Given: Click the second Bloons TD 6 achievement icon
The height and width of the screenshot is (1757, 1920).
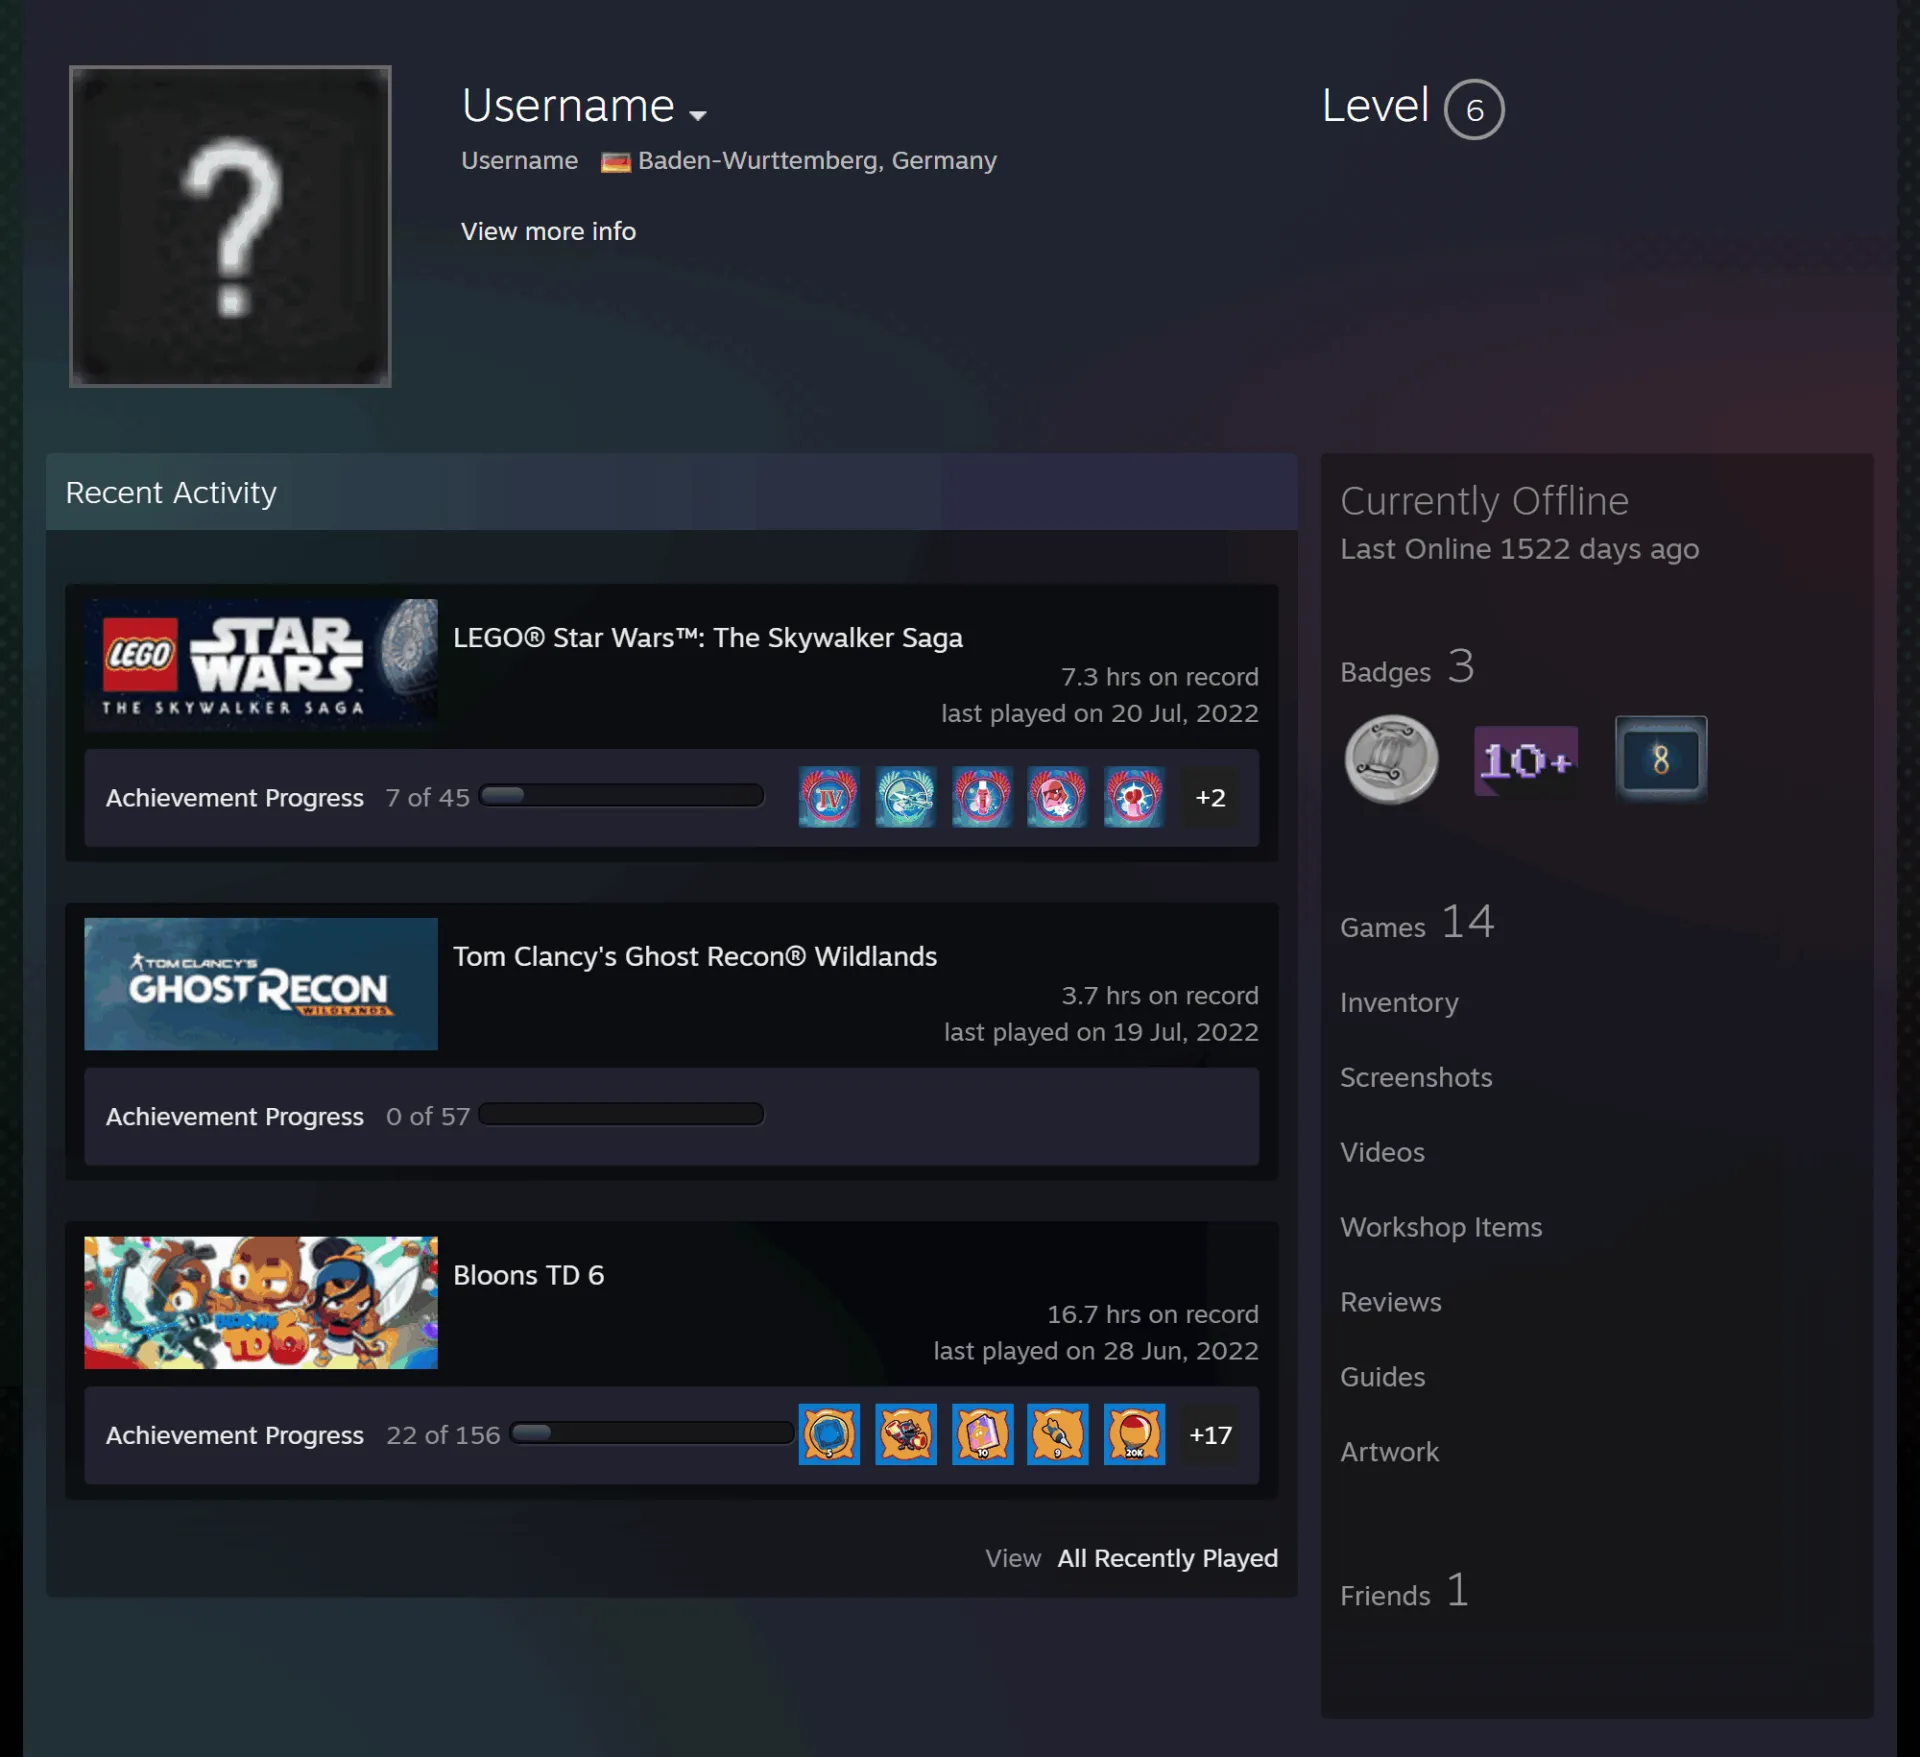Looking at the screenshot, I should (x=906, y=1435).
